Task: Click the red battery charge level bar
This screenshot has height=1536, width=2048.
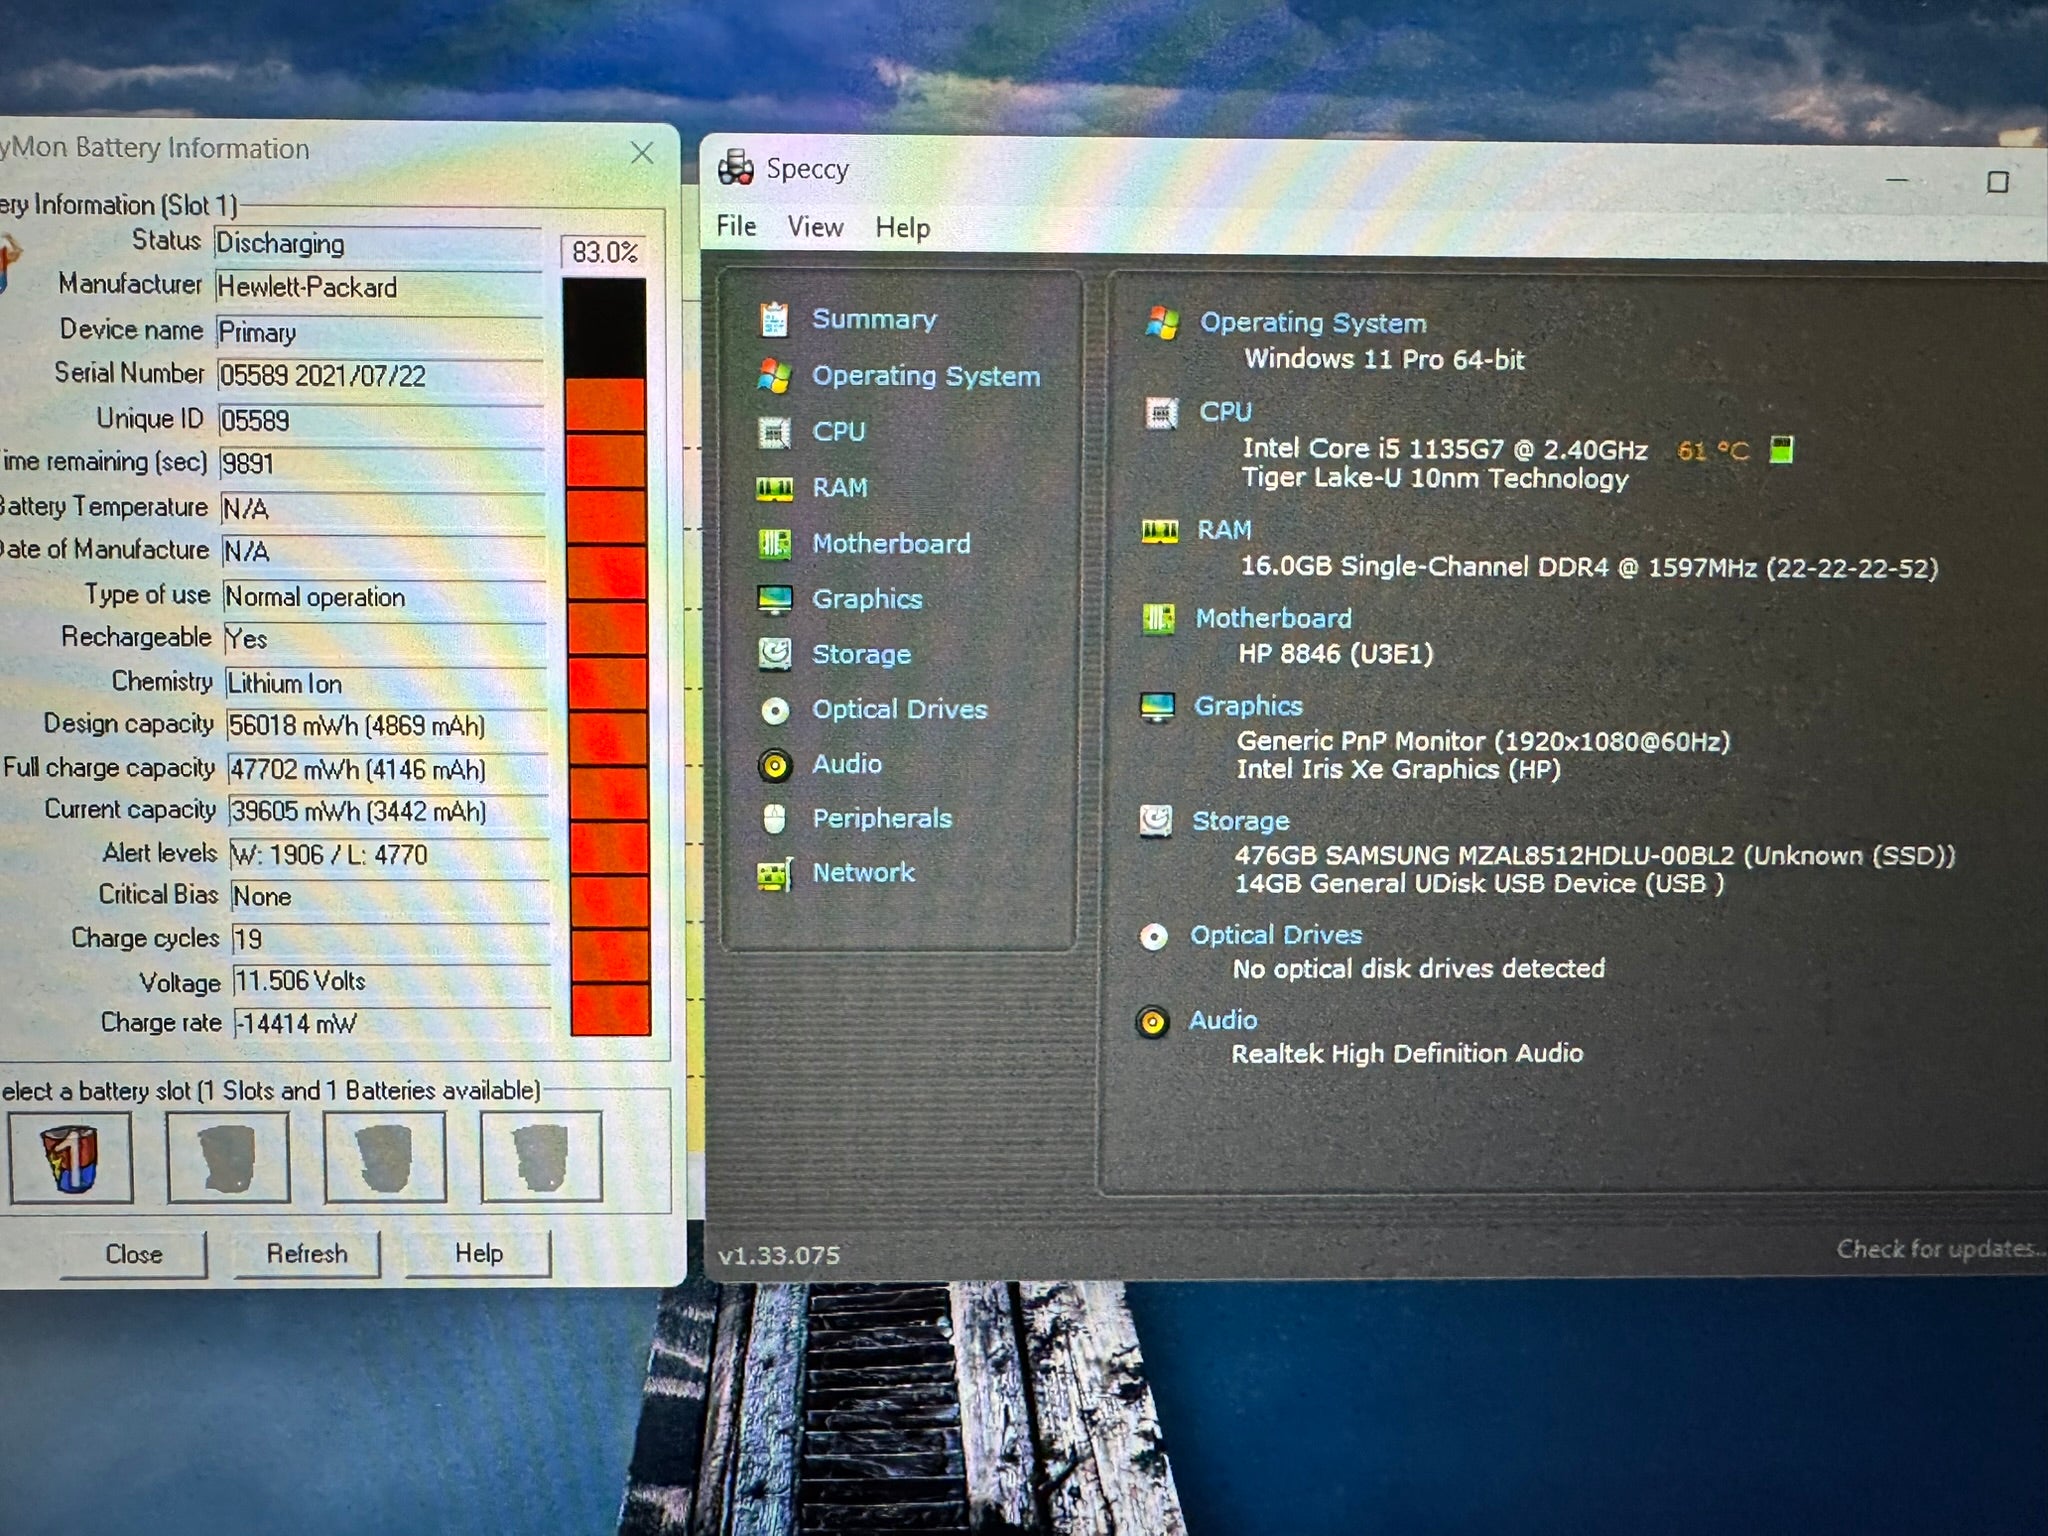Action: pyautogui.click(x=607, y=656)
